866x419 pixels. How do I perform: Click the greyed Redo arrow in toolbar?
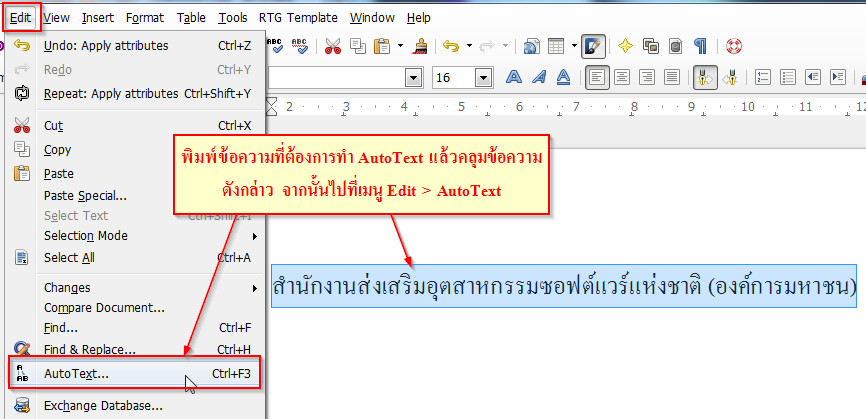click(487, 46)
